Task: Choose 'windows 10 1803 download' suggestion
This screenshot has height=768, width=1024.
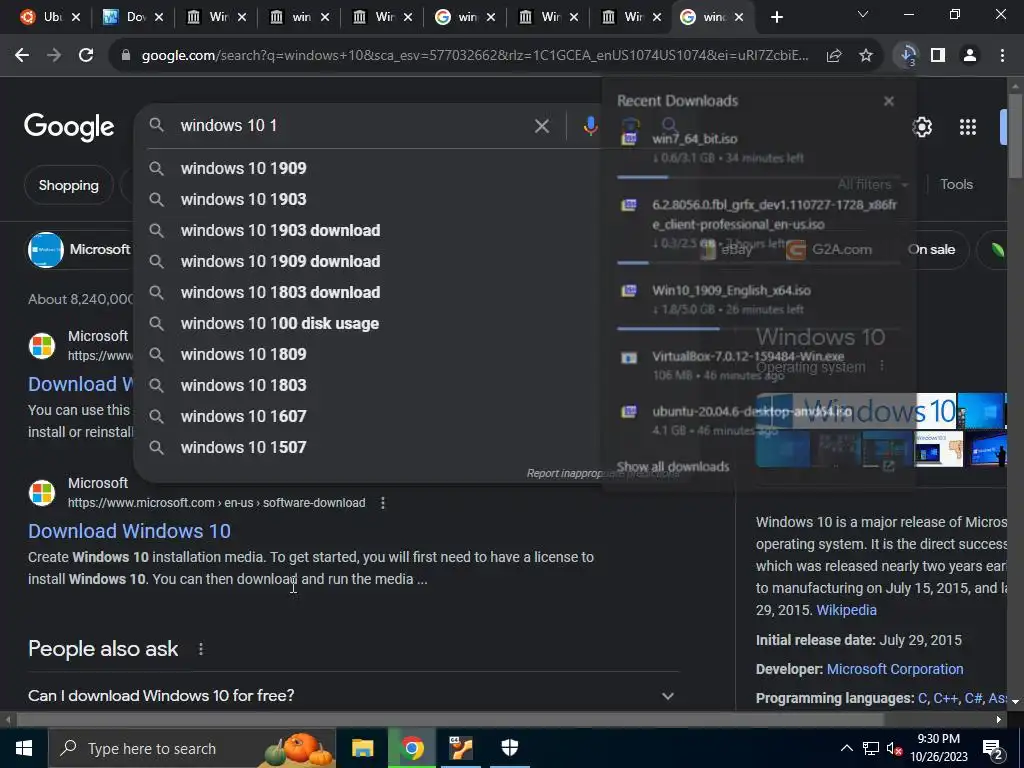Action: [x=280, y=293]
